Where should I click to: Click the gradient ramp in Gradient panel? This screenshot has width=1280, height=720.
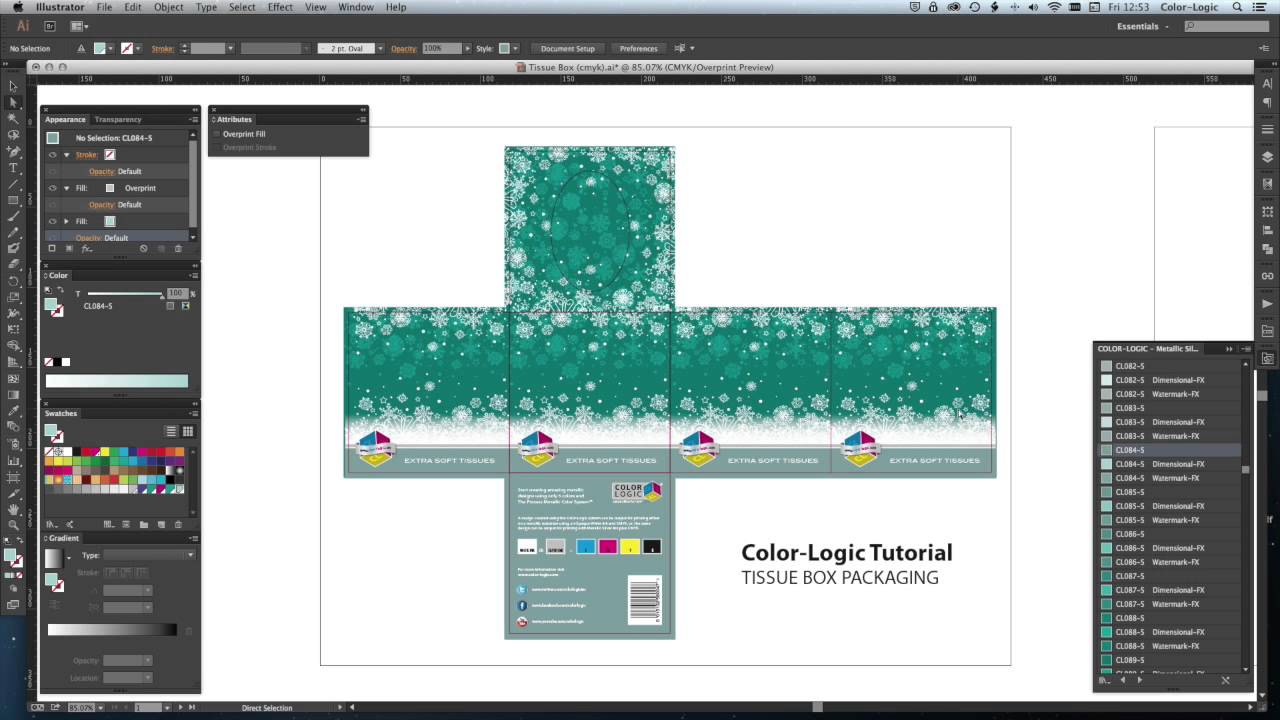click(112, 630)
